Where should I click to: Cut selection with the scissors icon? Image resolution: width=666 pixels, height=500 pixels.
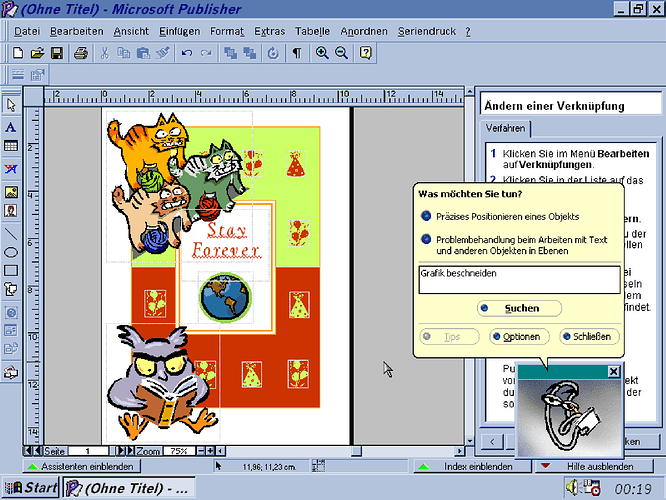pyautogui.click(x=104, y=53)
